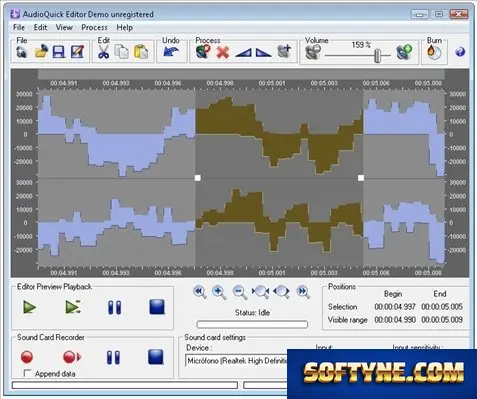Viewport: 477px width, 399px height.
Task: Click the Fade in triangle icon
Action: pyautogui.click(x=243, y=53)
